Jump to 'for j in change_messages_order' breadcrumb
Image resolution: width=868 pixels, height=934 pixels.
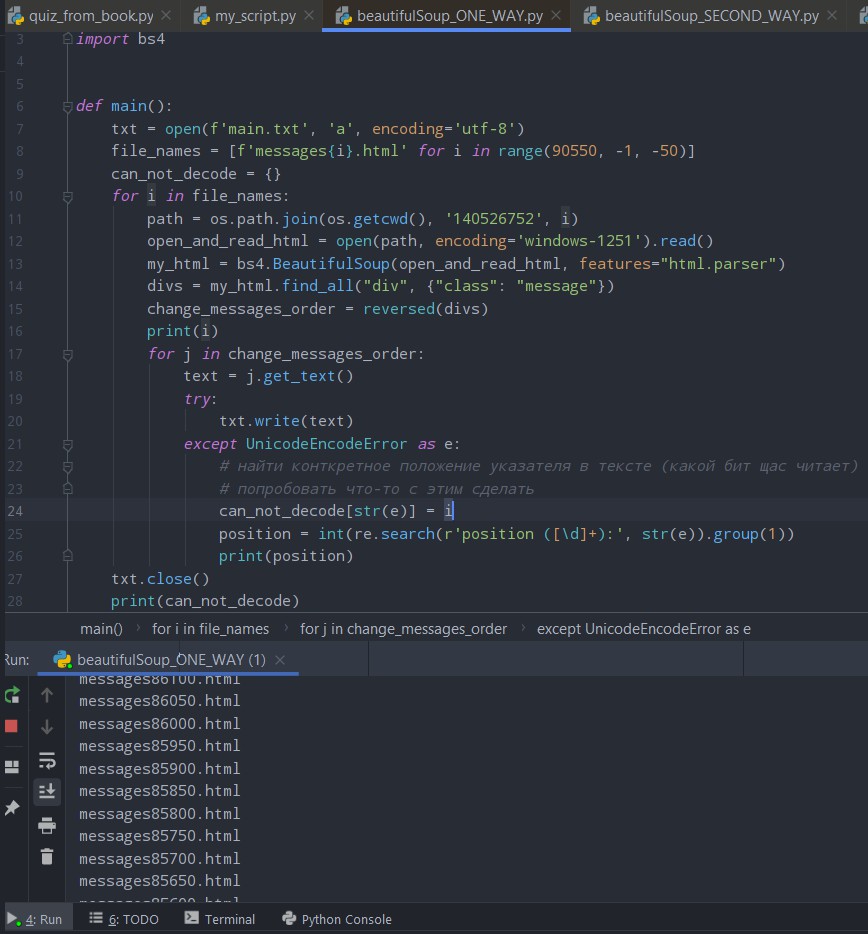pos(403,628)
